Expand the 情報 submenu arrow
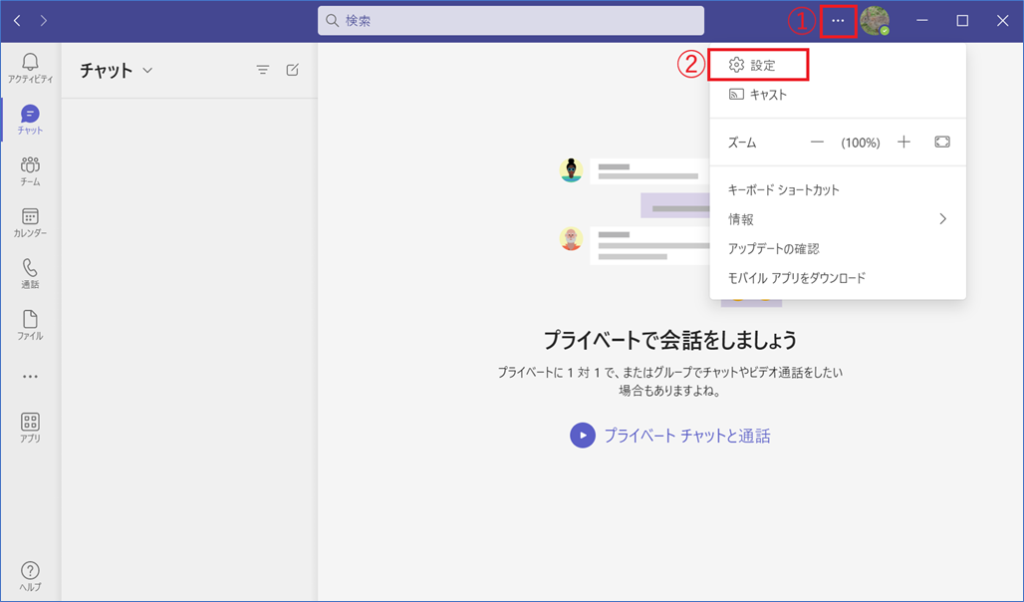The width and height of the screenshot is (1024, 602). coord(942,219)
